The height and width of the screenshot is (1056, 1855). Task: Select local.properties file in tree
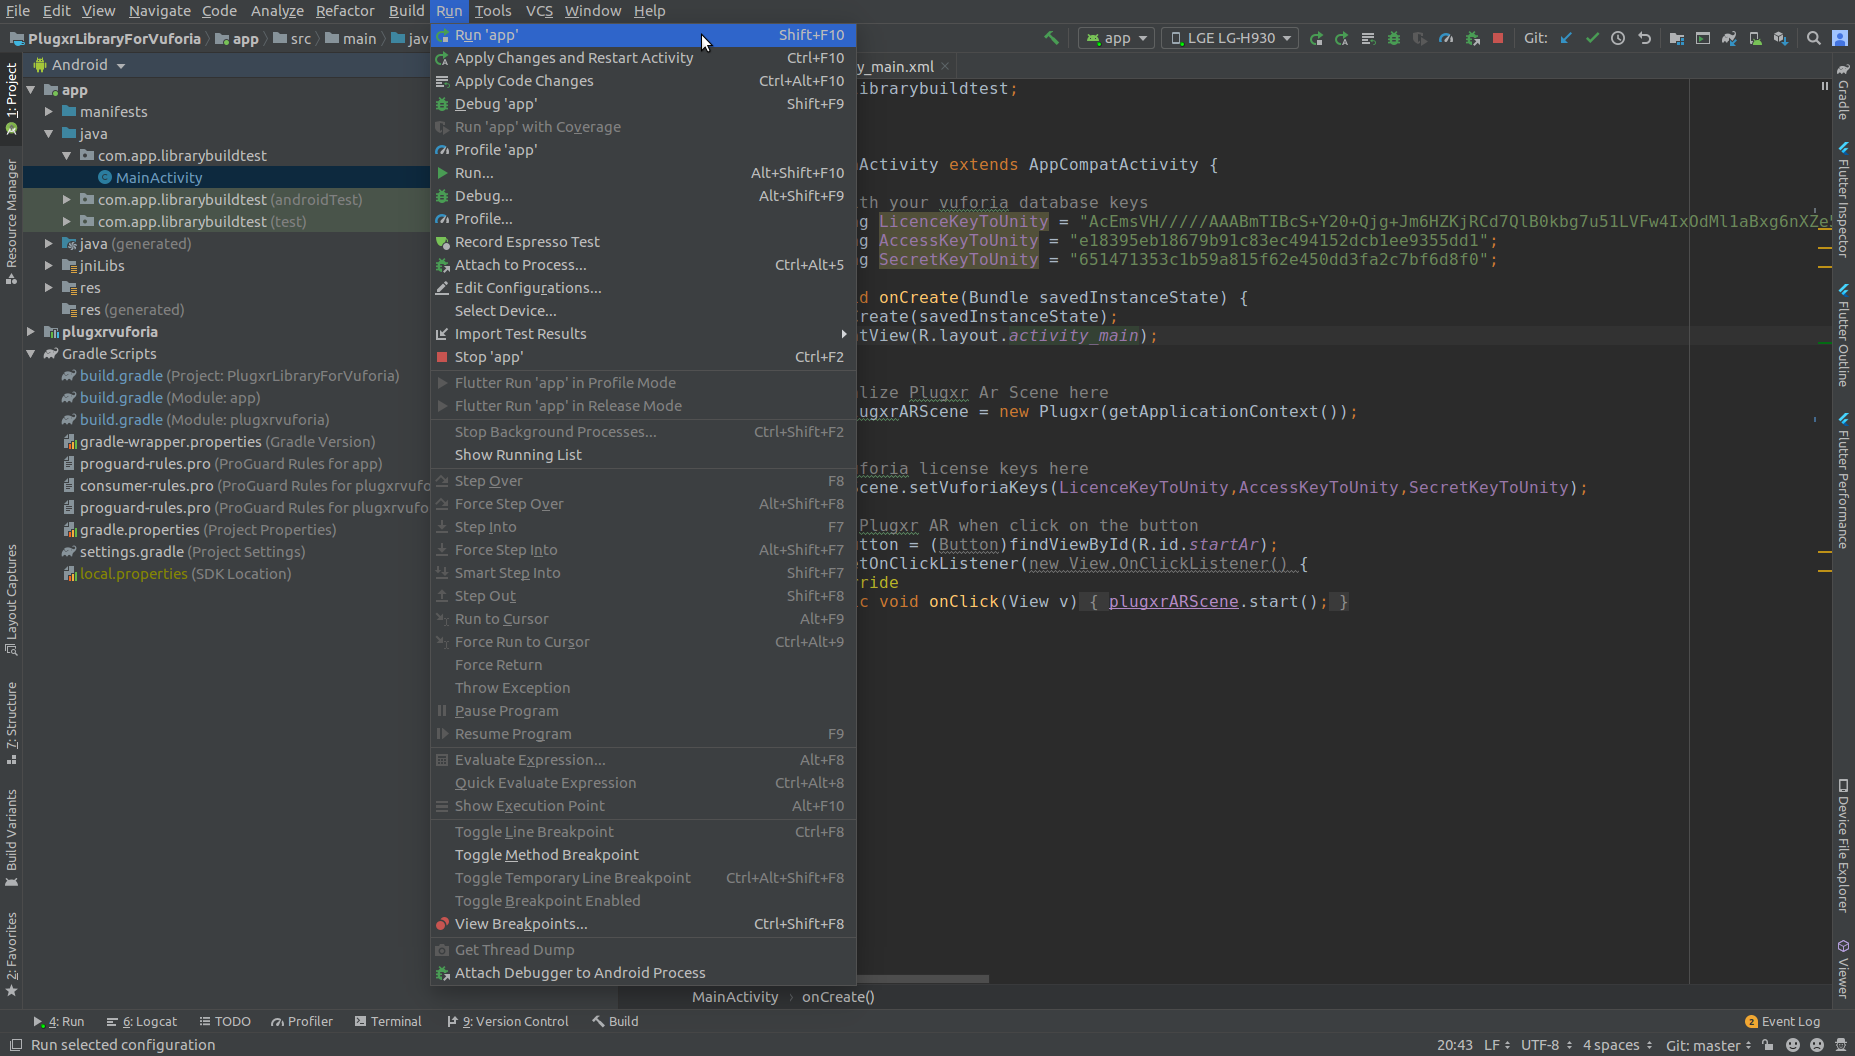tap(134, 574)
